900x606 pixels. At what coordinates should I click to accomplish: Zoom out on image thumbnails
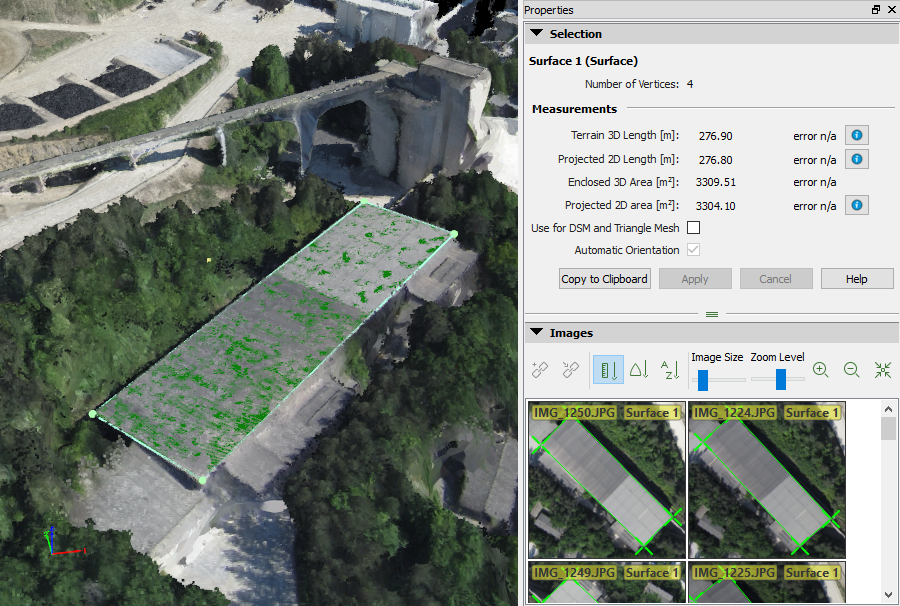tap(852, 370)
